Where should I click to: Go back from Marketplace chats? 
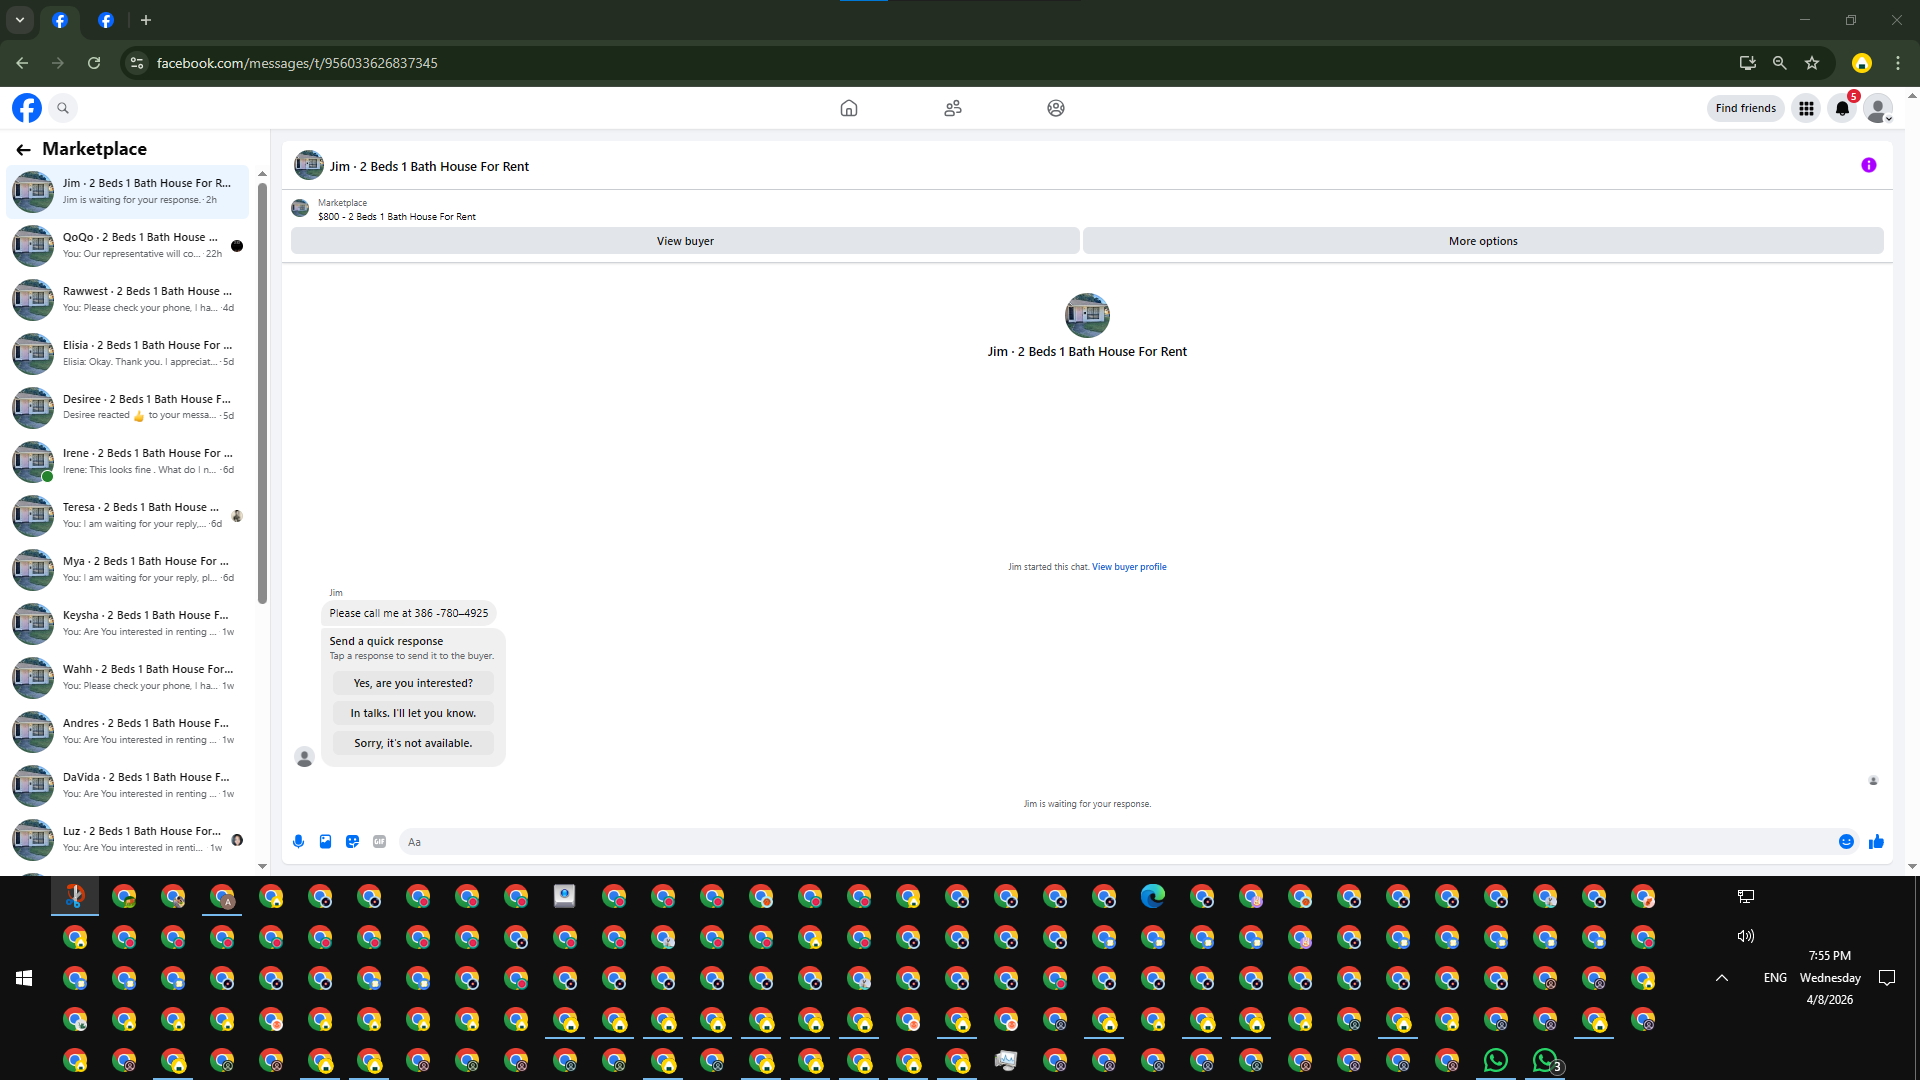coord(23,149)
